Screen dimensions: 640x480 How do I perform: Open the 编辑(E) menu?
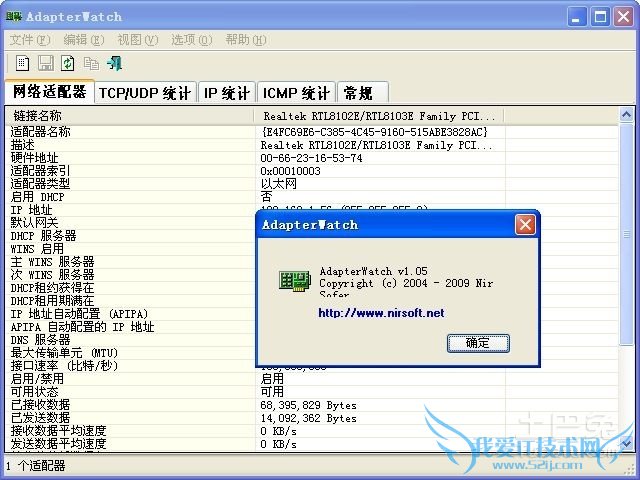[x=84, y=40]
